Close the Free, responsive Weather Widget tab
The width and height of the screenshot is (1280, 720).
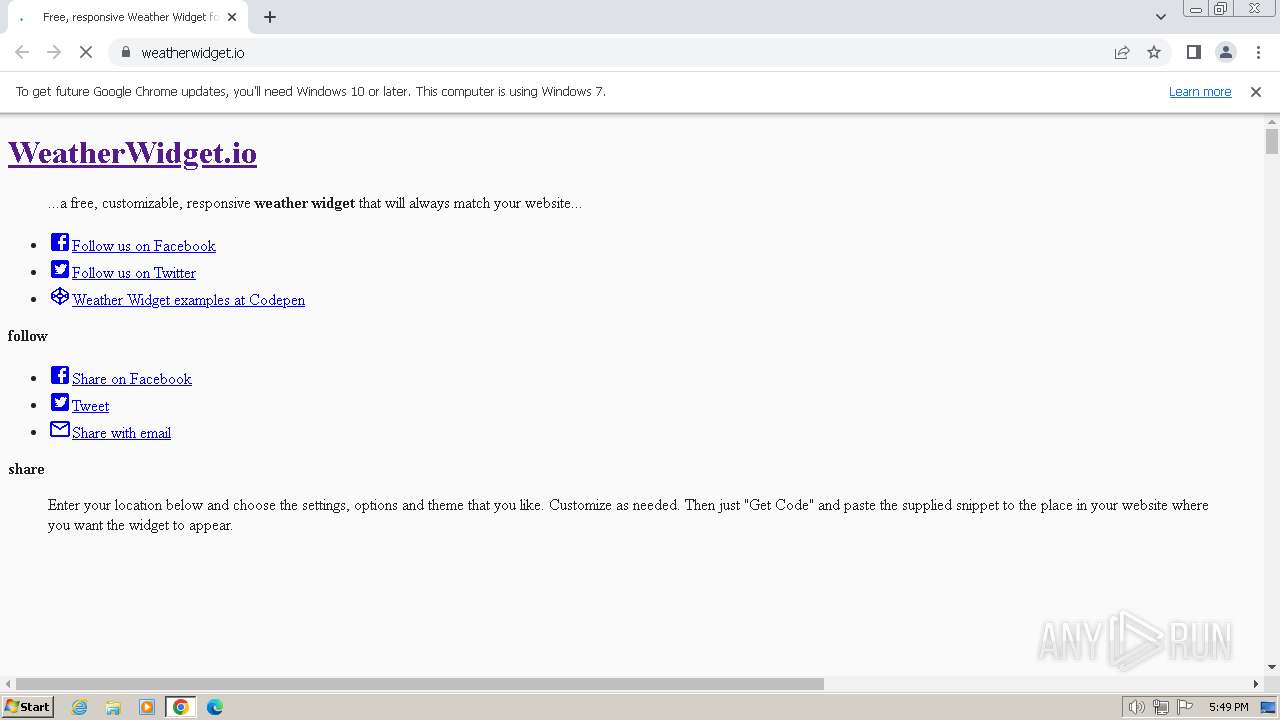(232, 17)
